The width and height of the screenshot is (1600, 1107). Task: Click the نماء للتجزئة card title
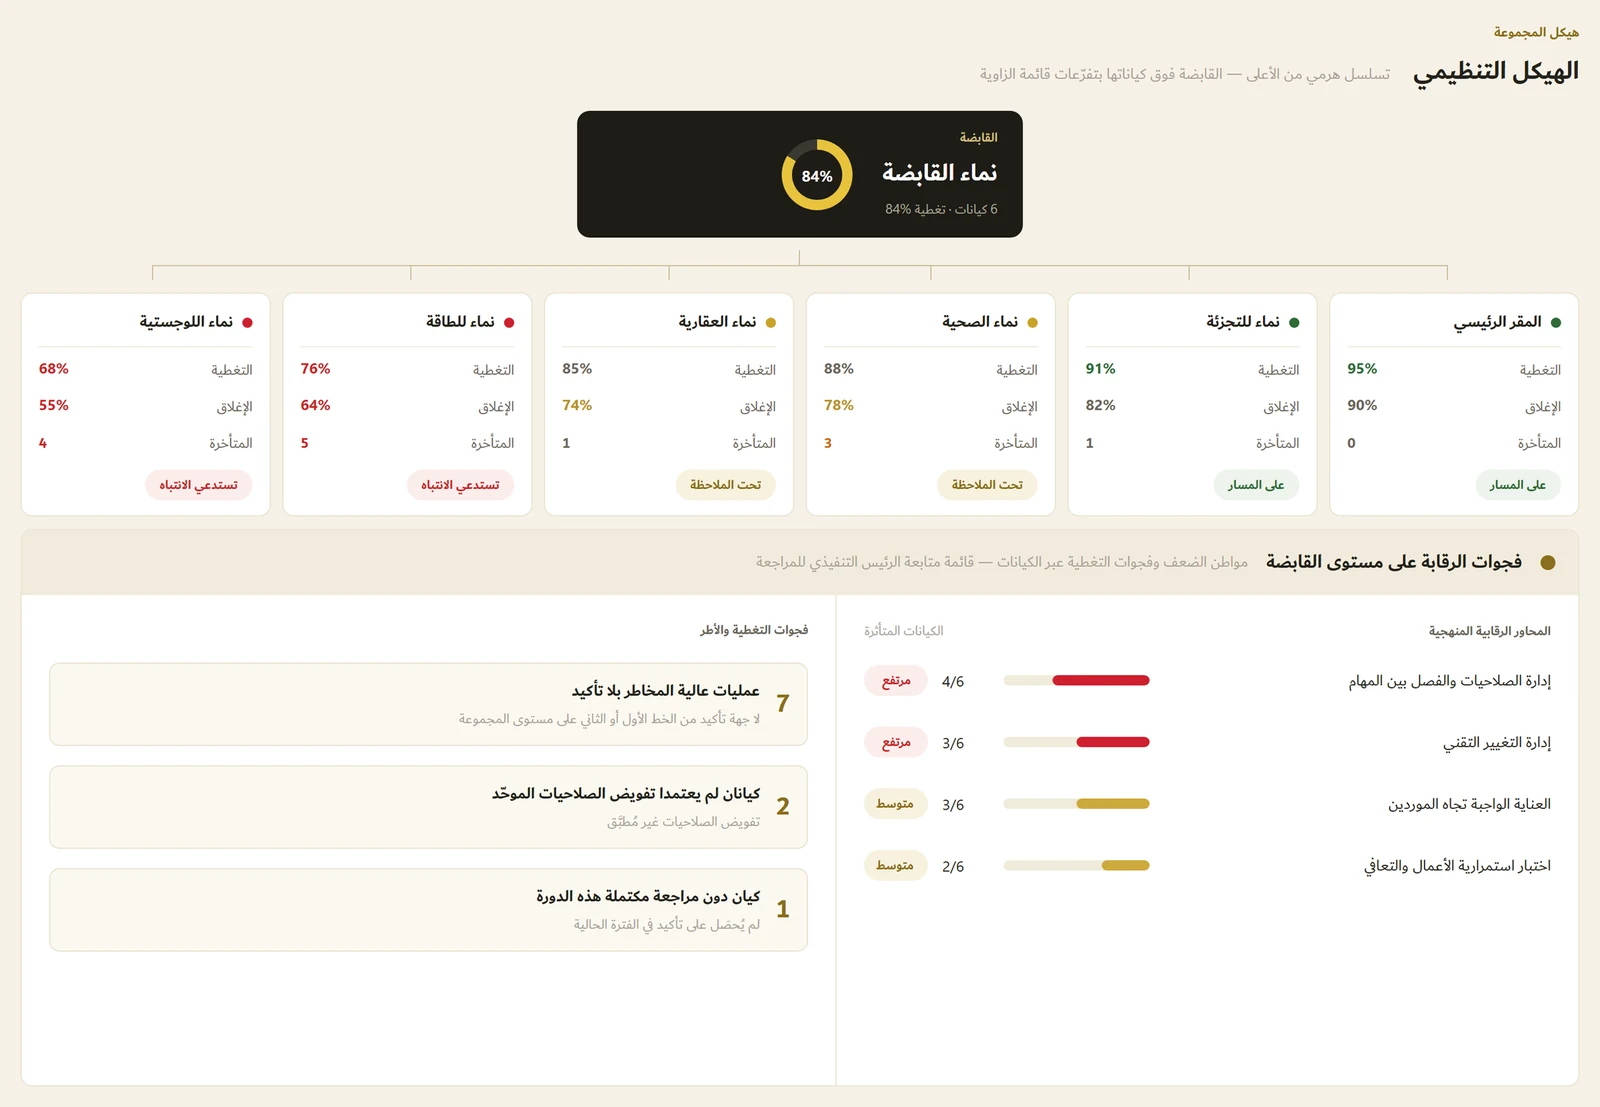1243,321
